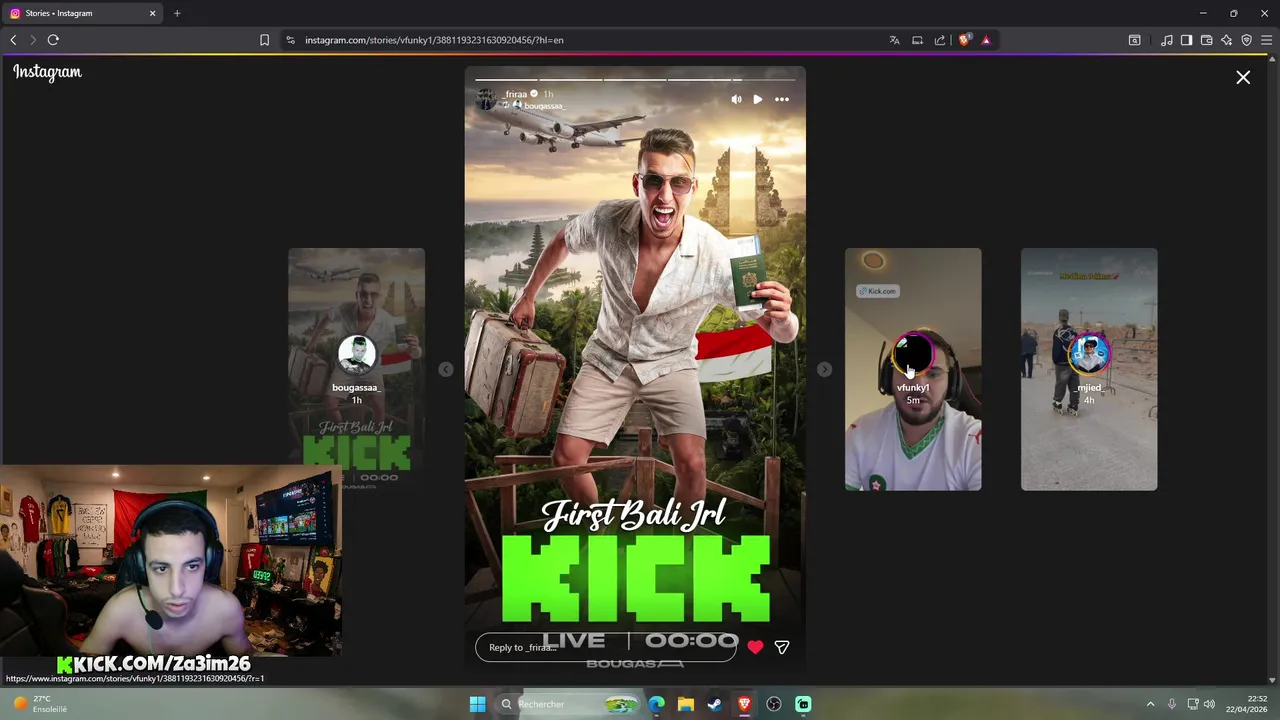Open the story's three-dot more options menu
This screenshot has width=1280, height=720.
point(782,99)
